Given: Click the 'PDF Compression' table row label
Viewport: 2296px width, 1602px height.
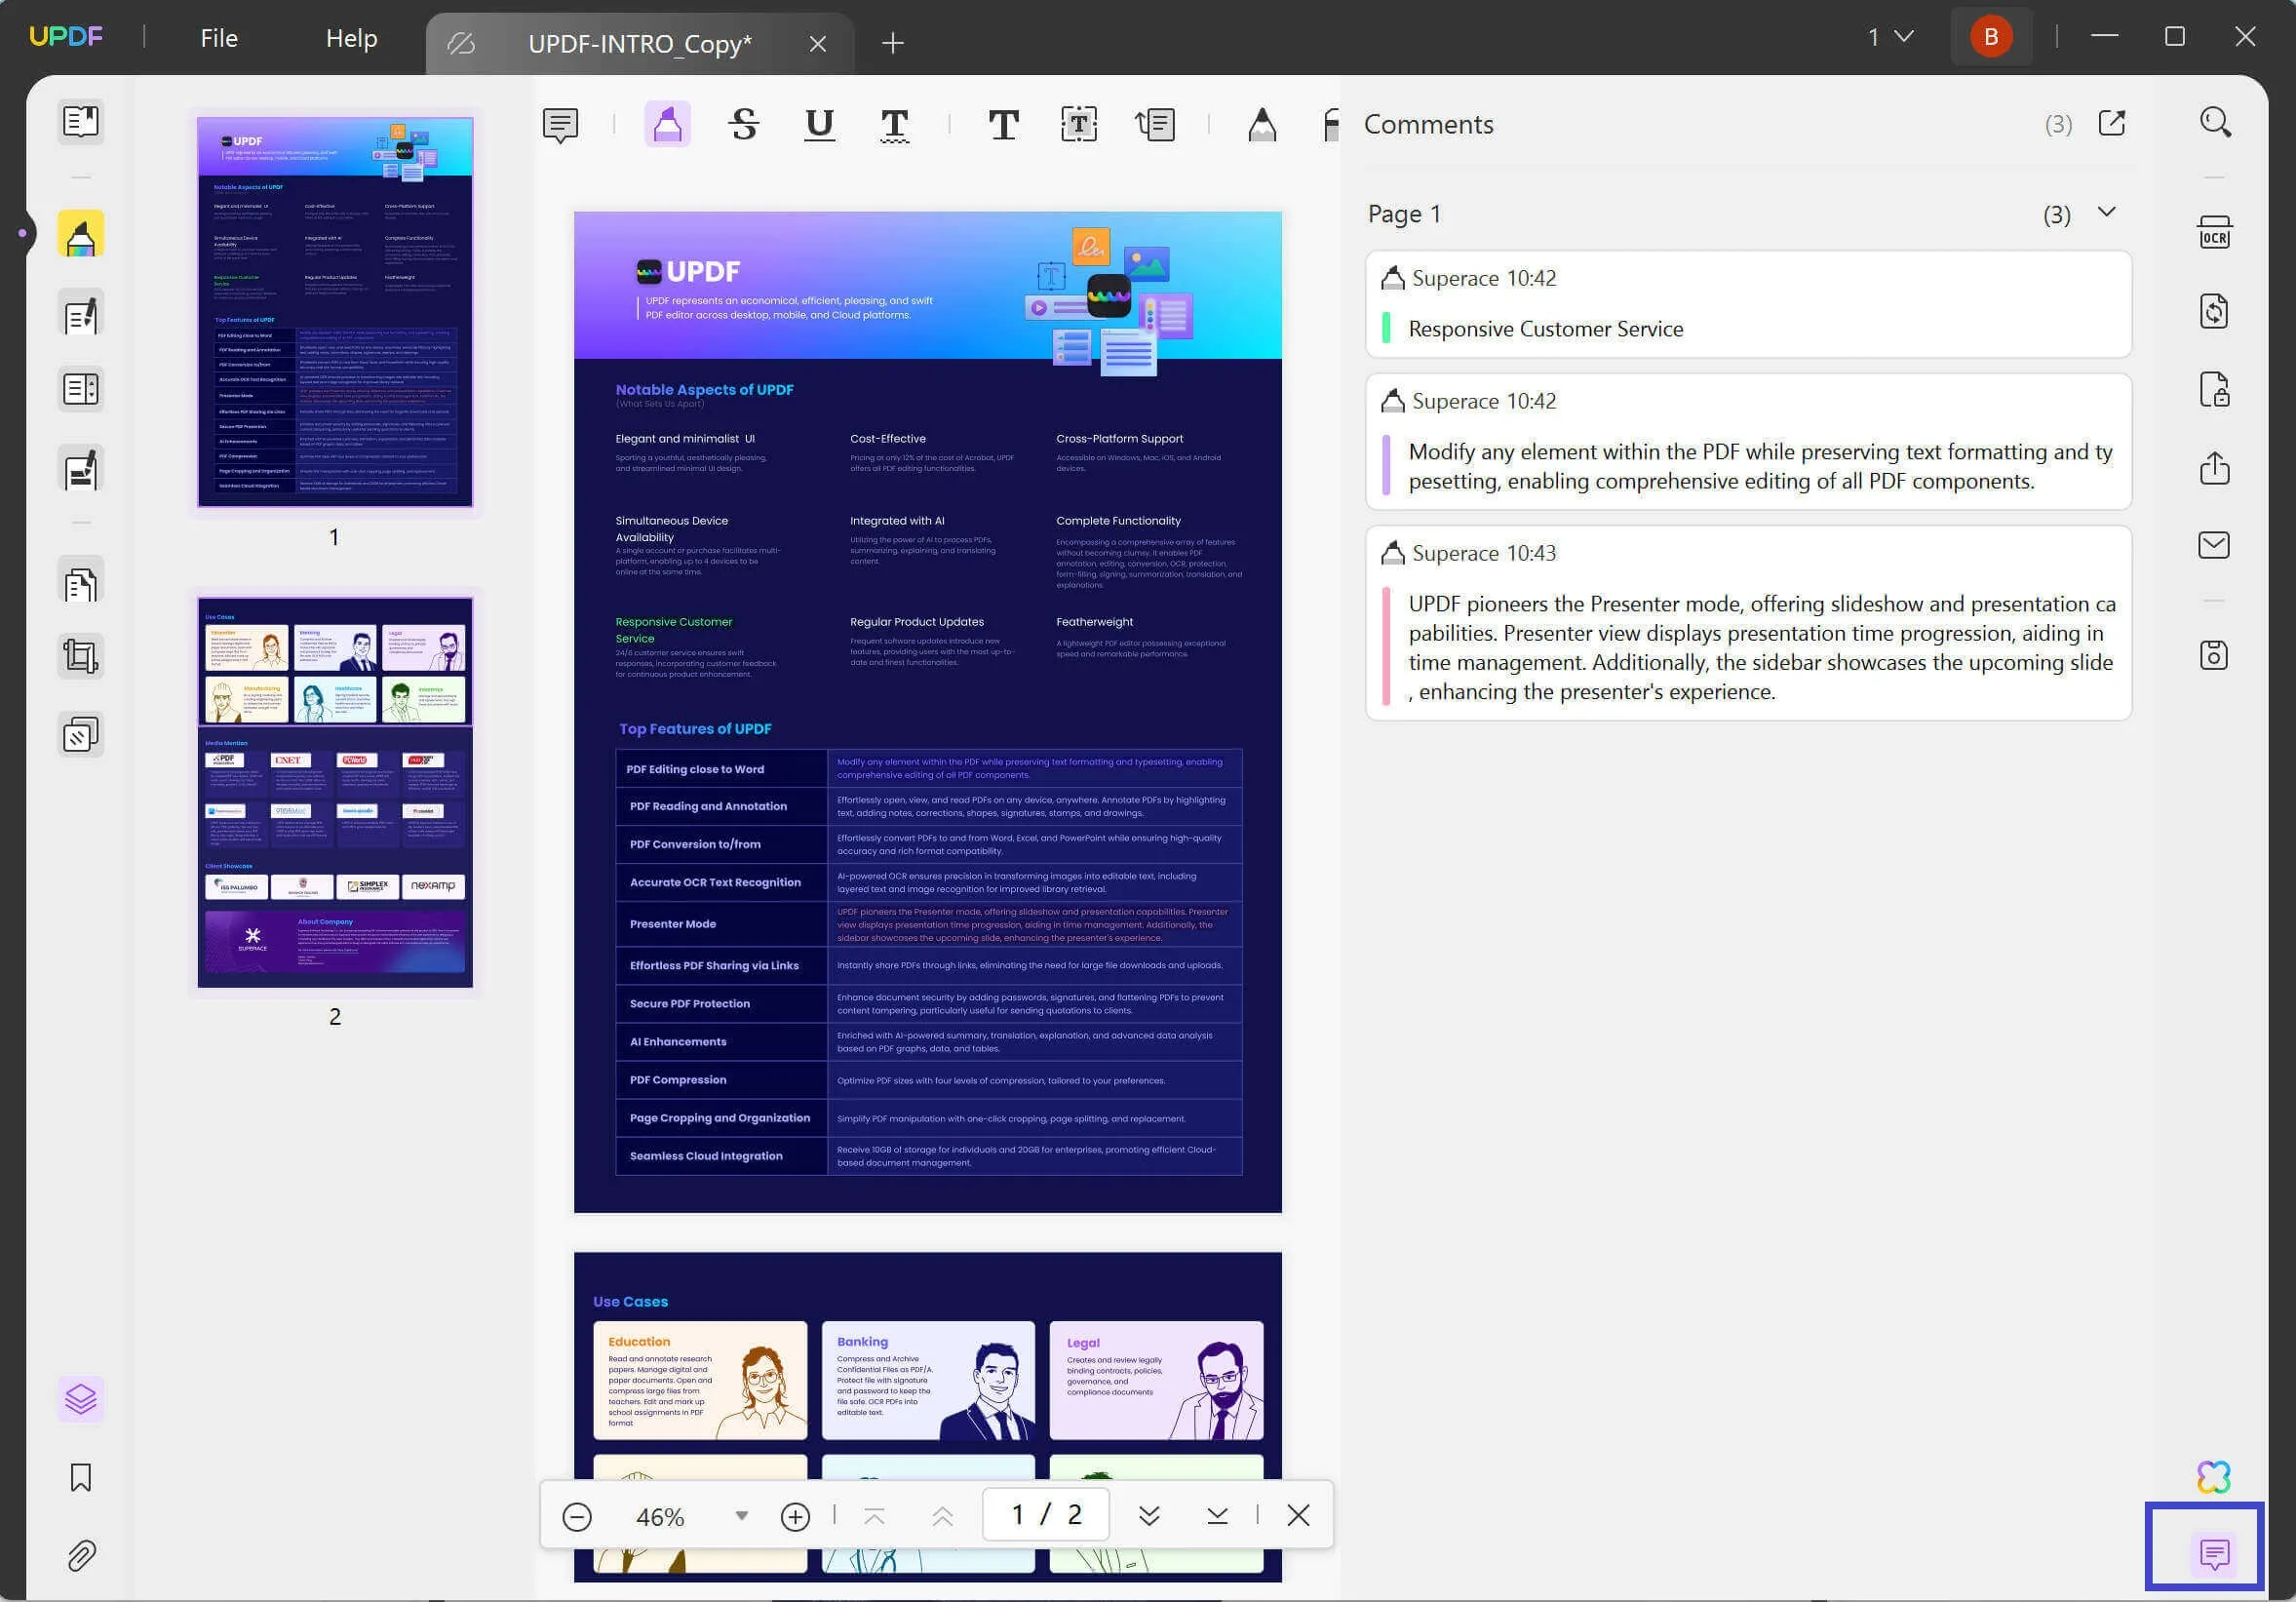Looking at the screenshot, I should [x=678, y=1079].
